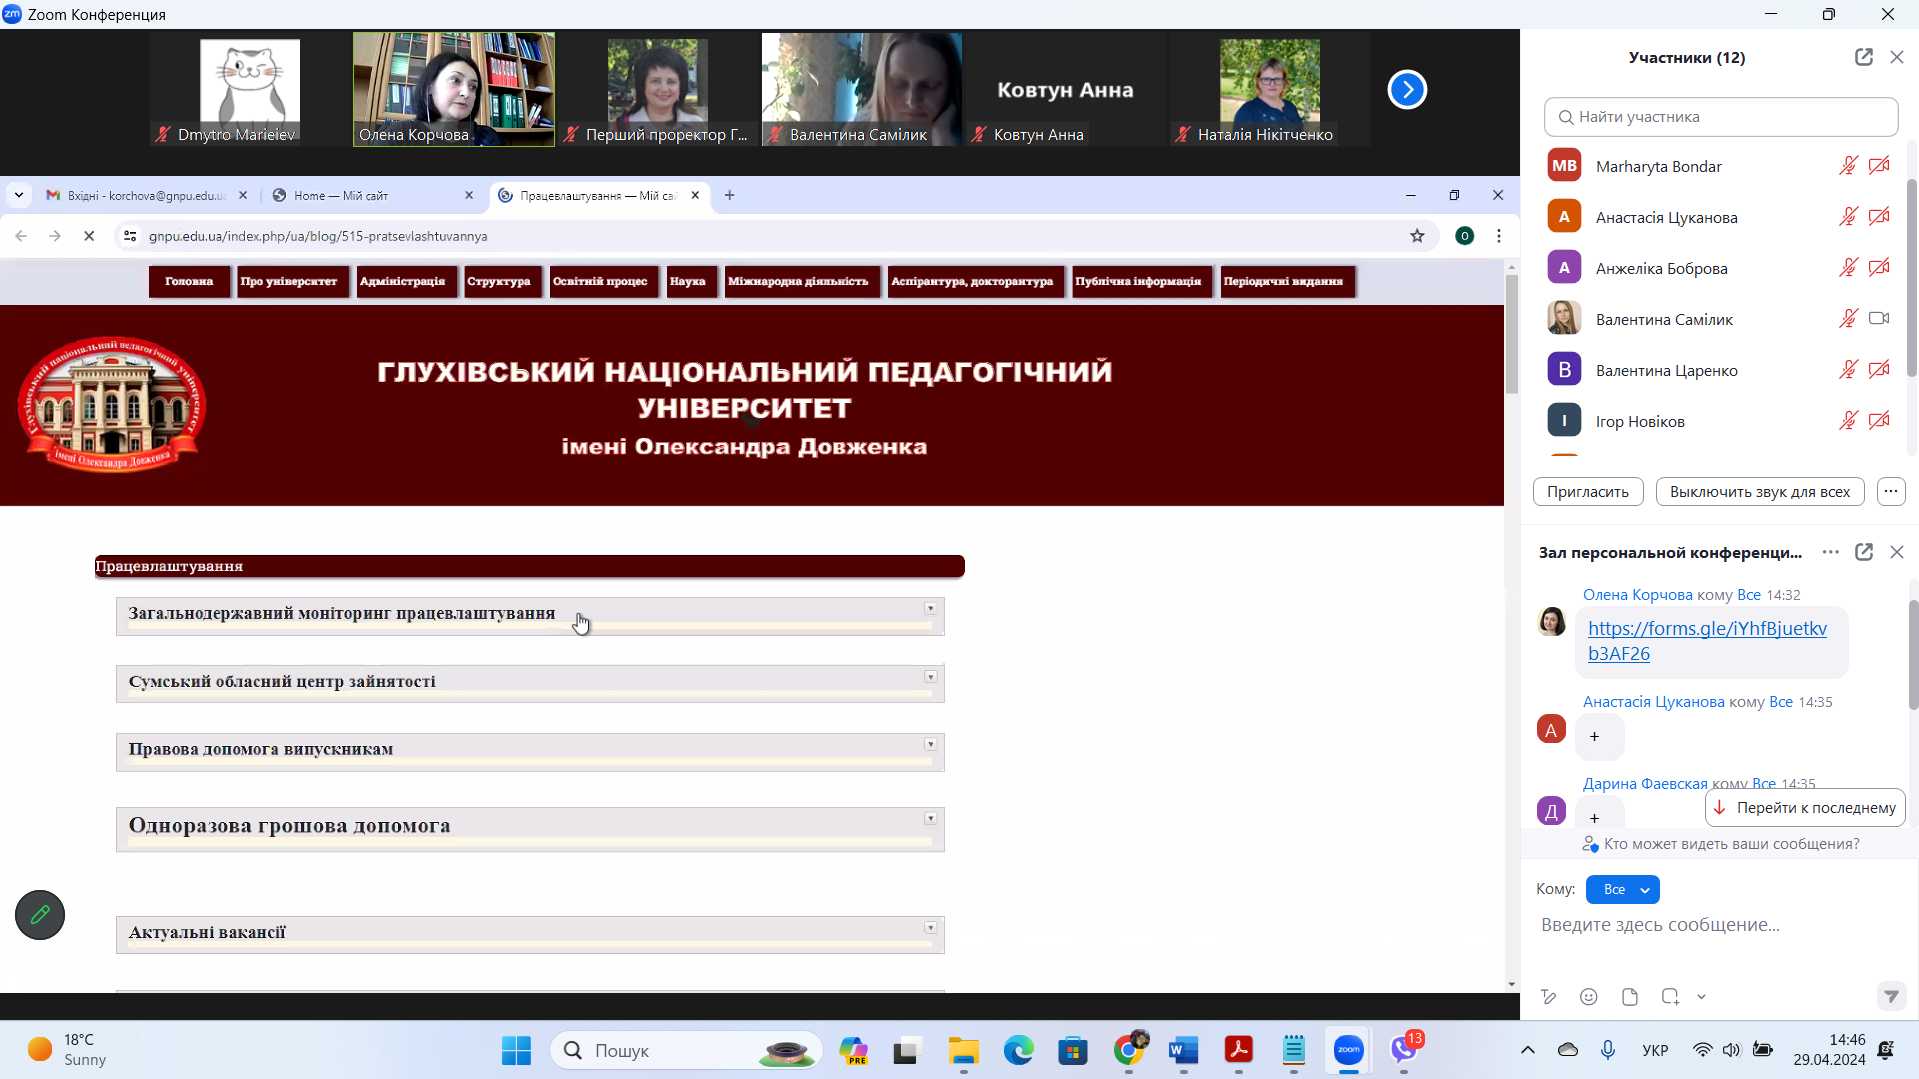This screenshot has height=1079, width=1919.
Task: Send the chat message
Action: [x=1891, y=996]
